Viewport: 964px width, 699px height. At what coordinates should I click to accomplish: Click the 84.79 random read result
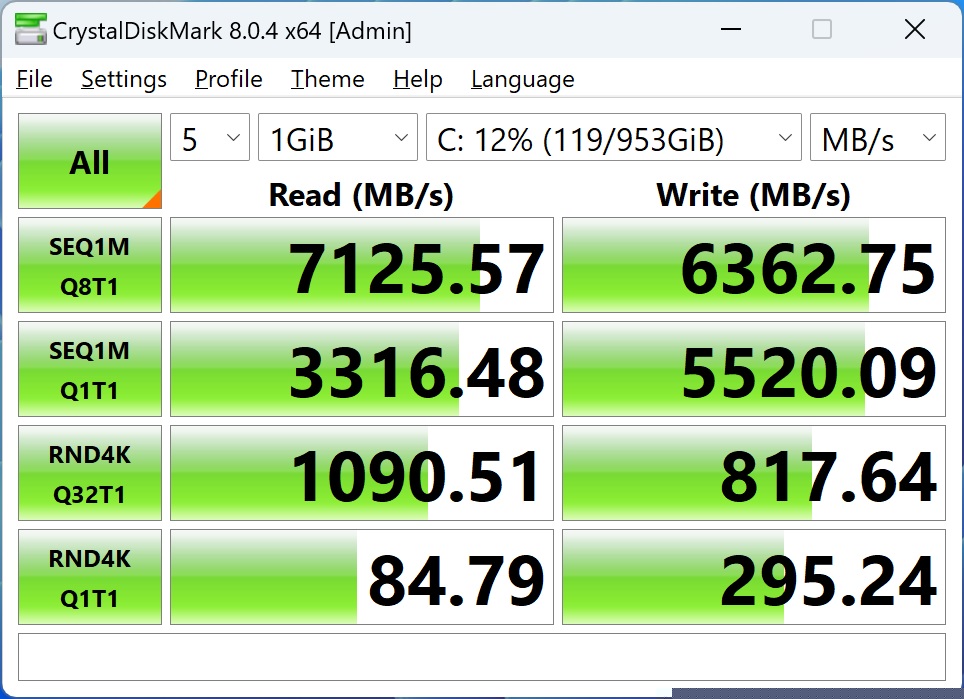coord(362,577)
